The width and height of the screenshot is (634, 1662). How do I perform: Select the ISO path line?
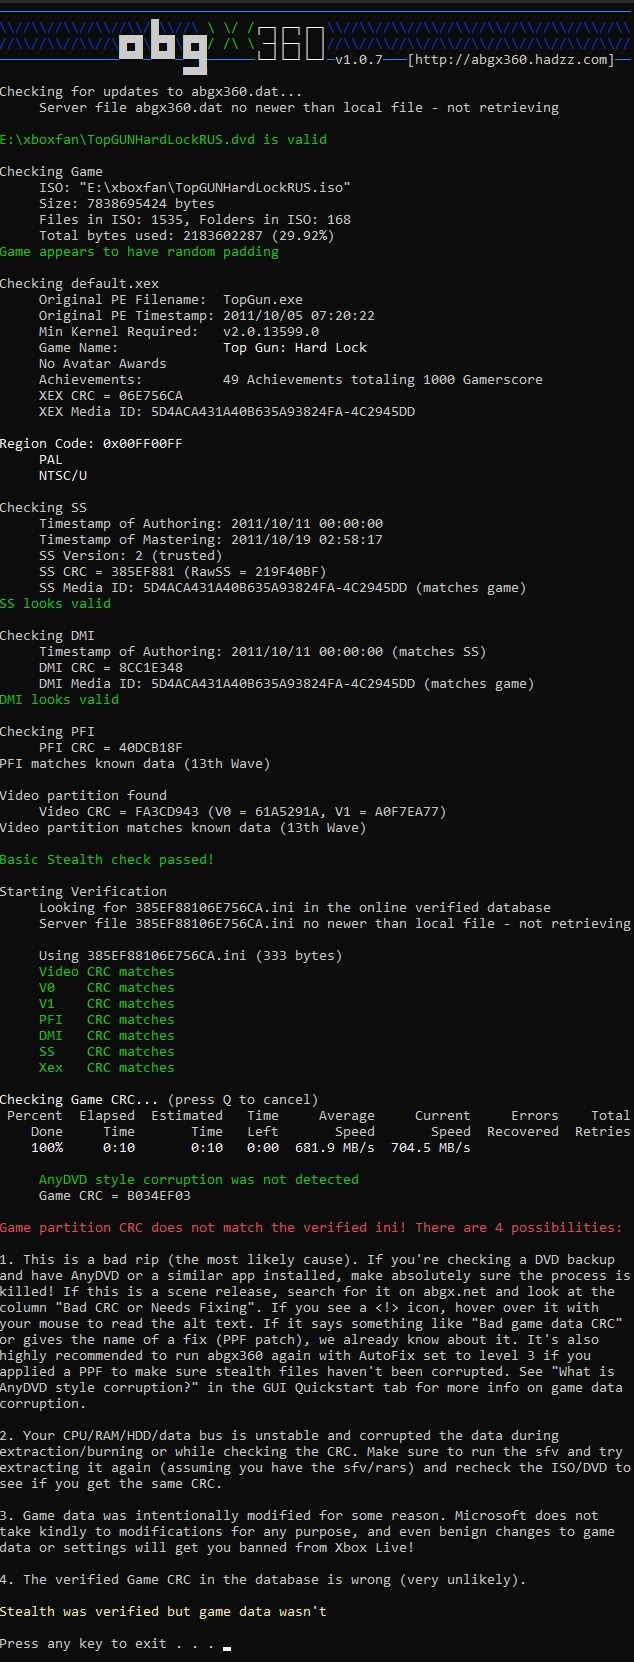tap(195, 188)
